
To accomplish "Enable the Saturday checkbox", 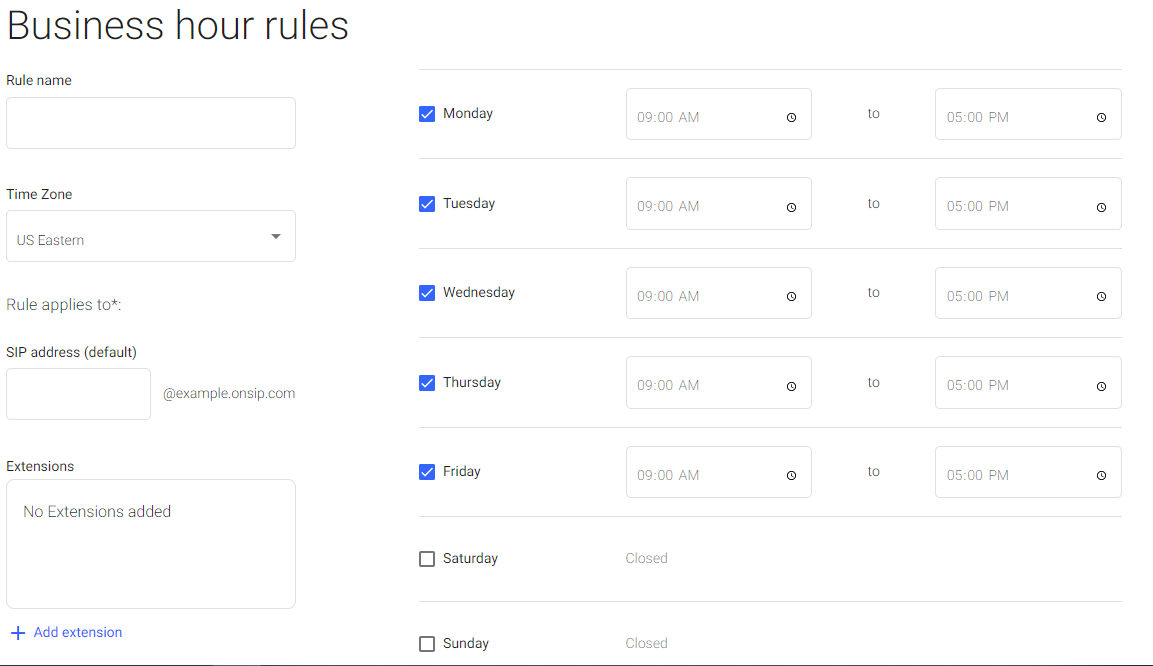I will point(426,559).
